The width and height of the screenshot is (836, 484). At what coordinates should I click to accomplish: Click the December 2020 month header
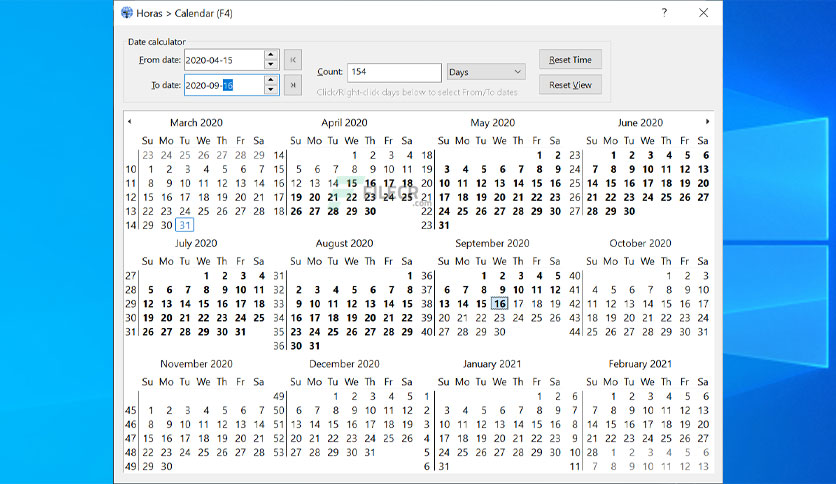point(344,364)
